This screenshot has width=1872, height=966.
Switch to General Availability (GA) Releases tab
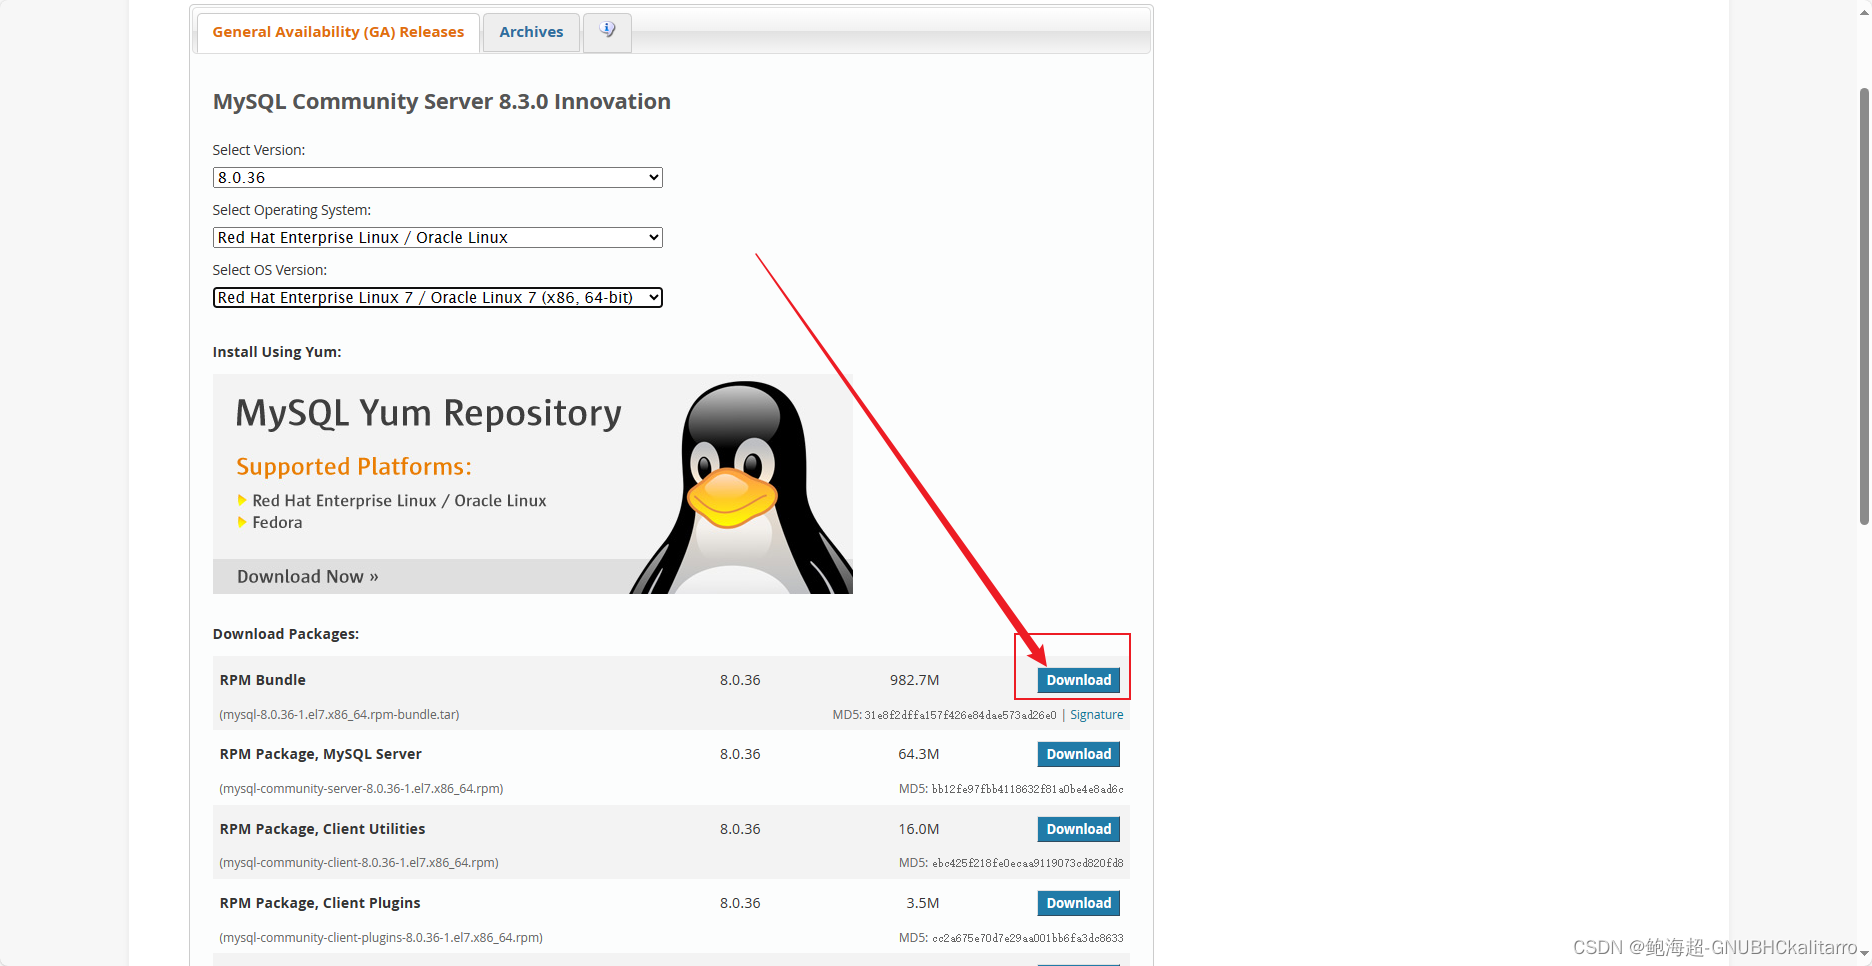coord(338,32)
